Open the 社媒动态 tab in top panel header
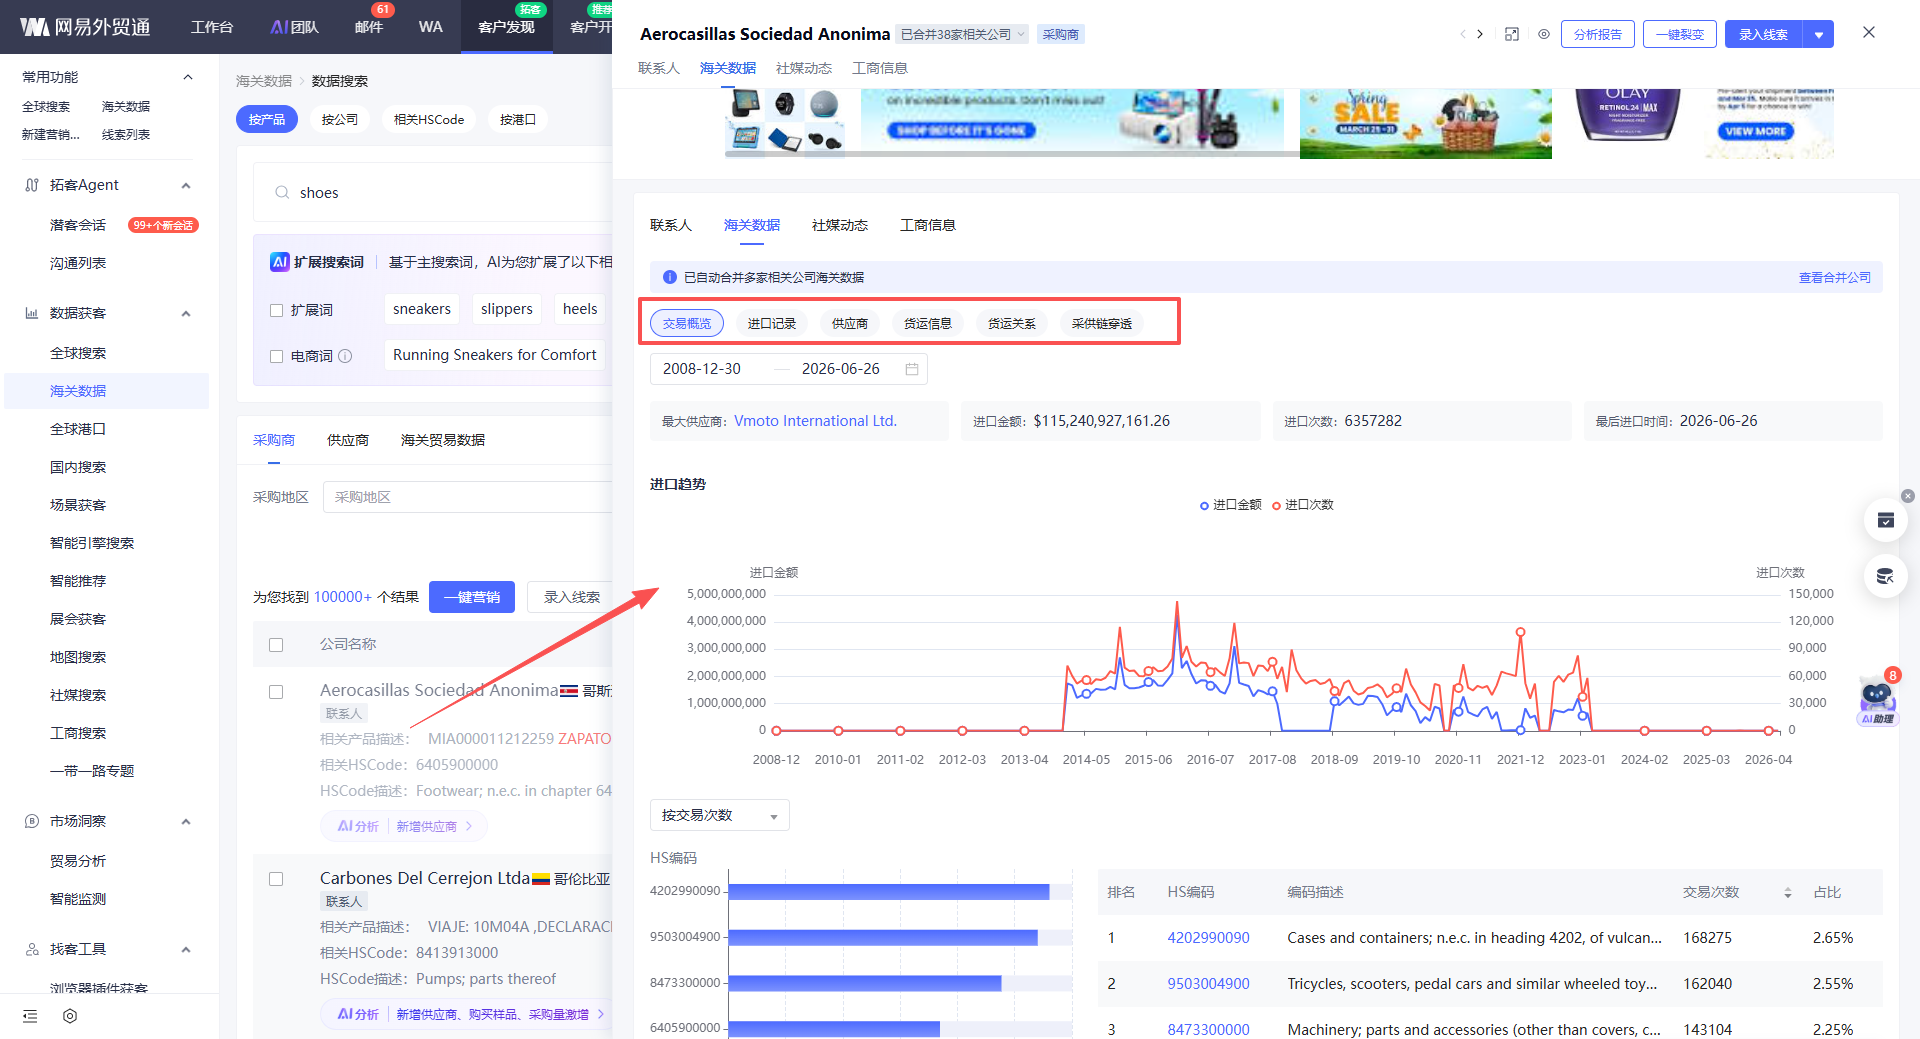The height and width of the screenshot is (1039, 1920). (804, 68)
